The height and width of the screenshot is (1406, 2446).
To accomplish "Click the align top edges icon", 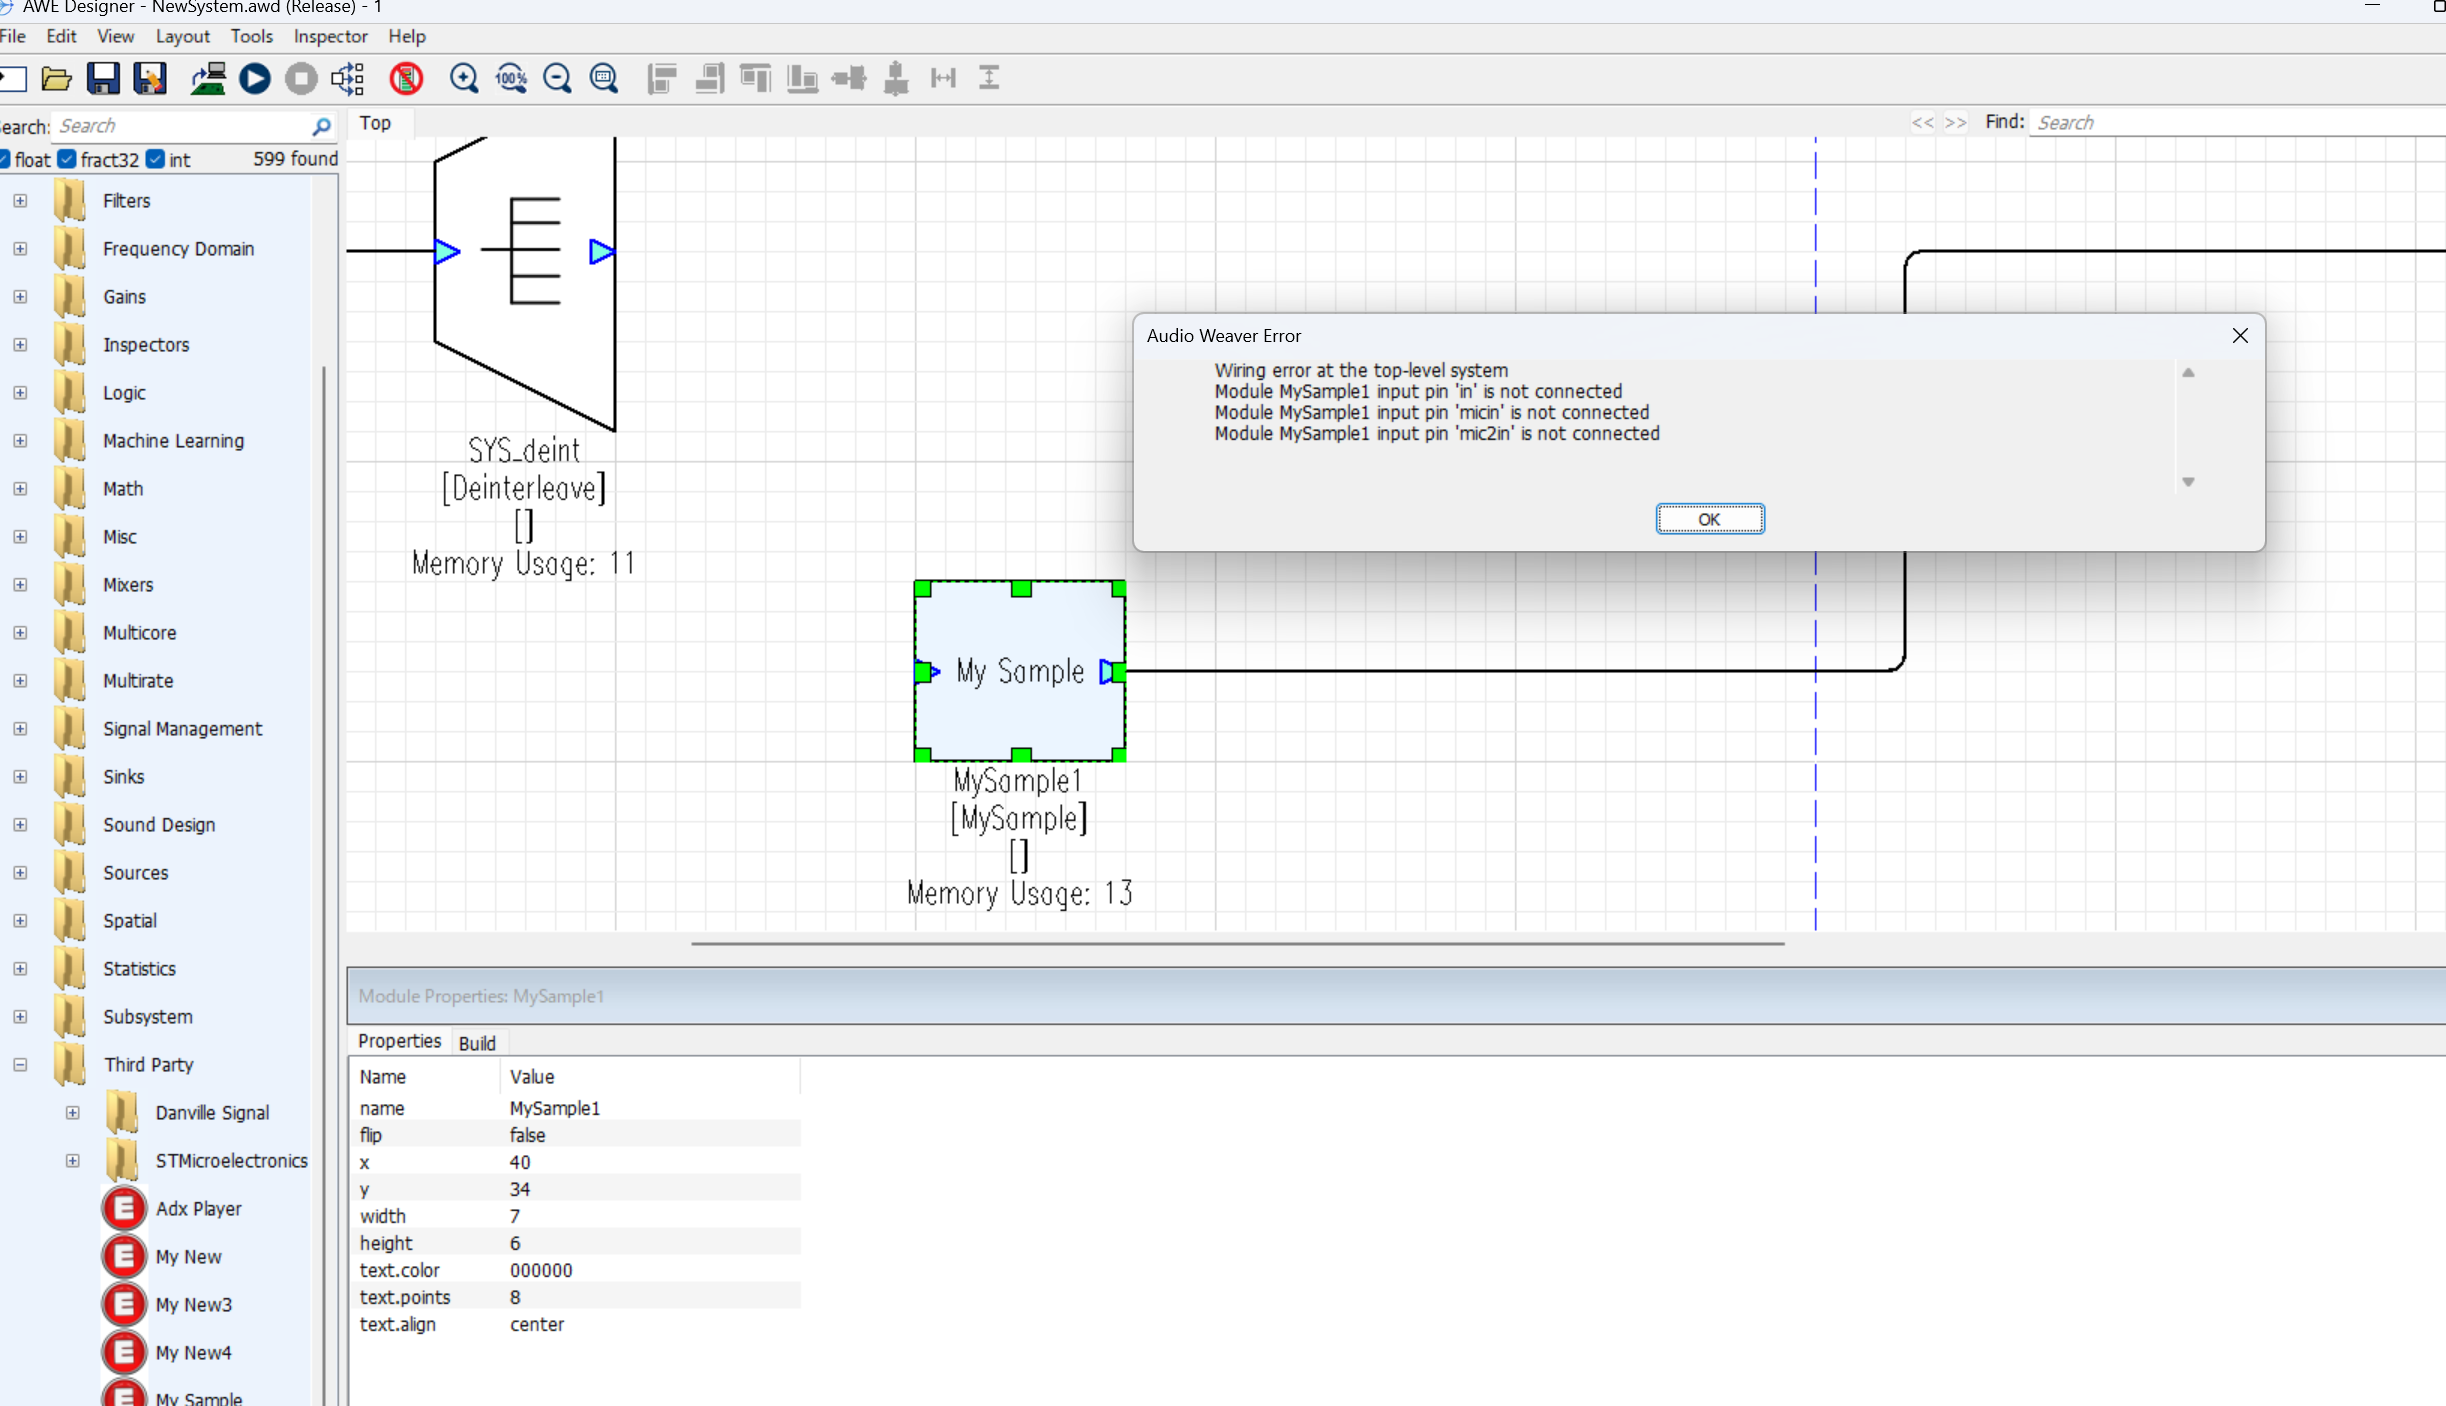I will point(756,78).
